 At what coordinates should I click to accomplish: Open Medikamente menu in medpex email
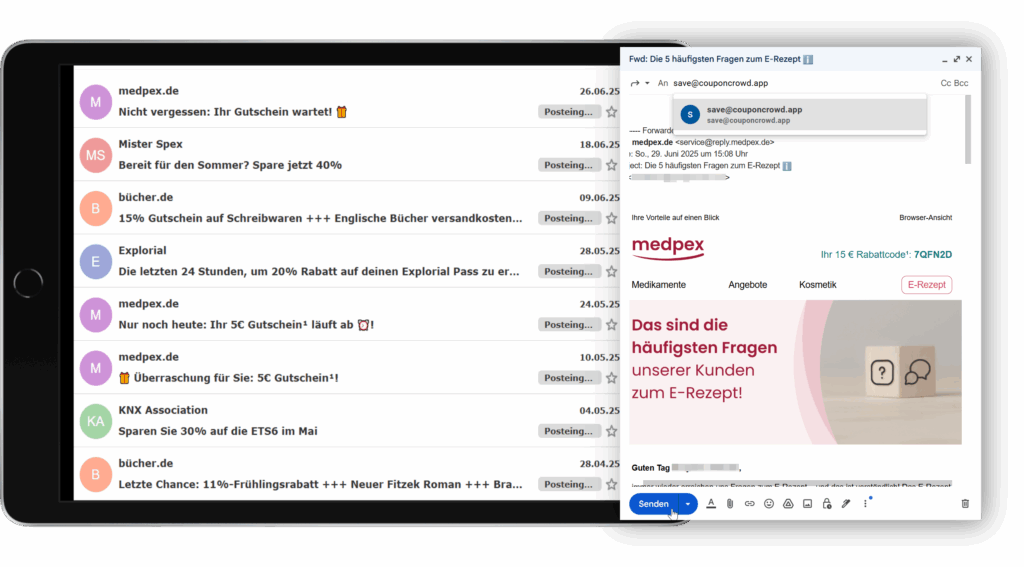[x=658, y=285]
